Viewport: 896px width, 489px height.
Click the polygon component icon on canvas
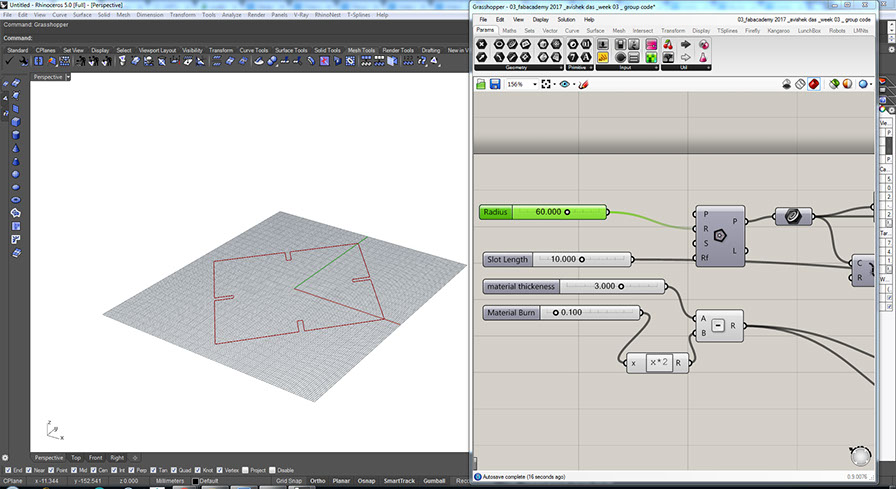pos(719,237)
